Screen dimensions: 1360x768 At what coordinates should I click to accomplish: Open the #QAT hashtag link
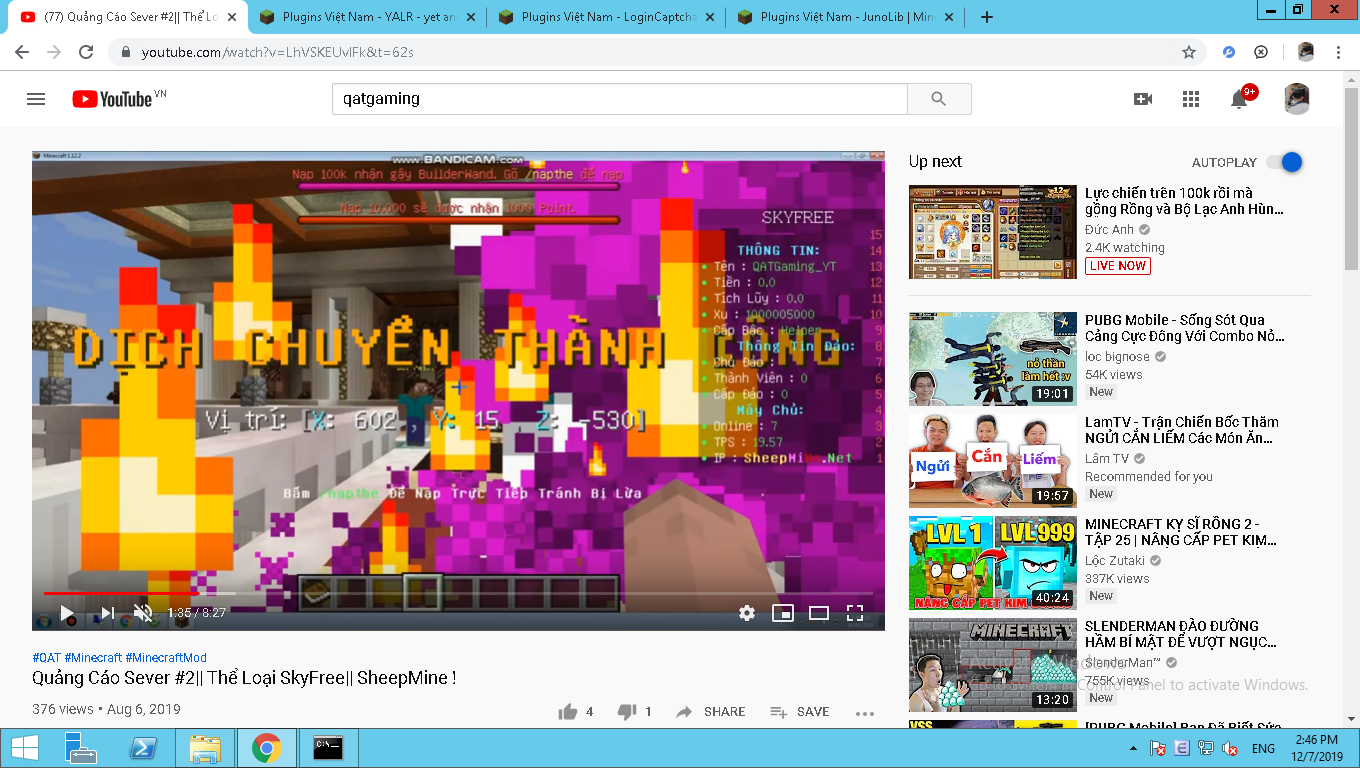click(x=46, y=657)
